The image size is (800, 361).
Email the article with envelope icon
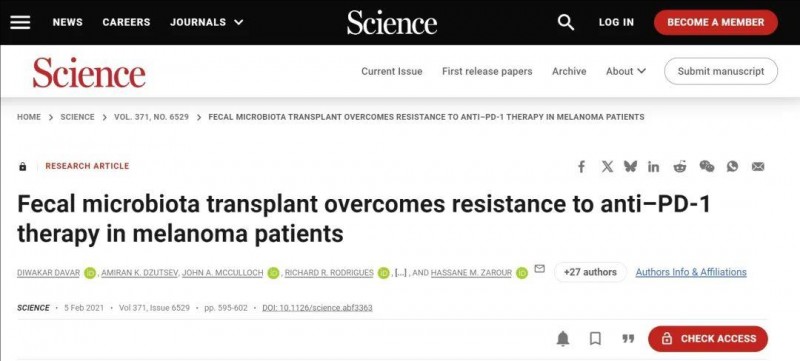point(758,166)
